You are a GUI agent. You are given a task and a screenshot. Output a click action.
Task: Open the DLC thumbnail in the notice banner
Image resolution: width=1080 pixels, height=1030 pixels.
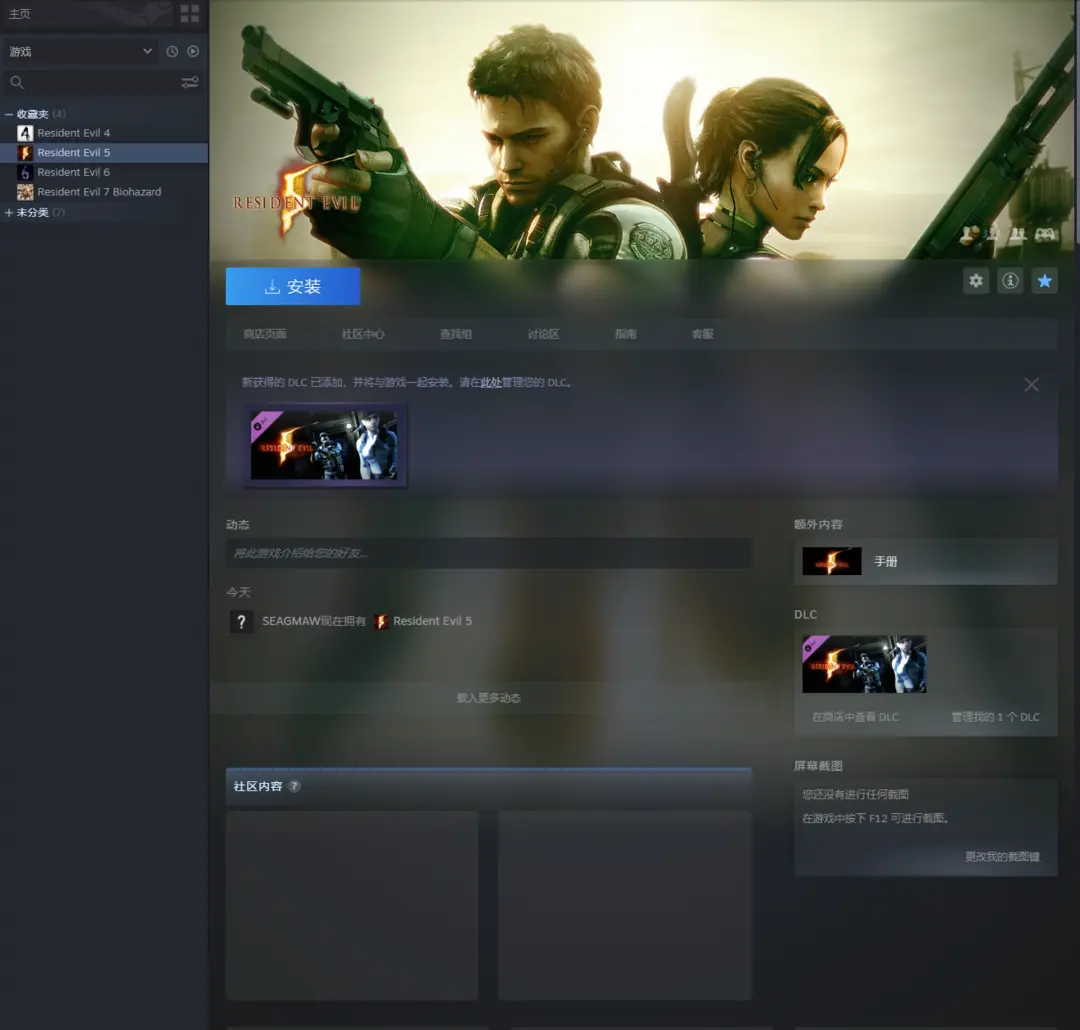(x=324, y=445)
